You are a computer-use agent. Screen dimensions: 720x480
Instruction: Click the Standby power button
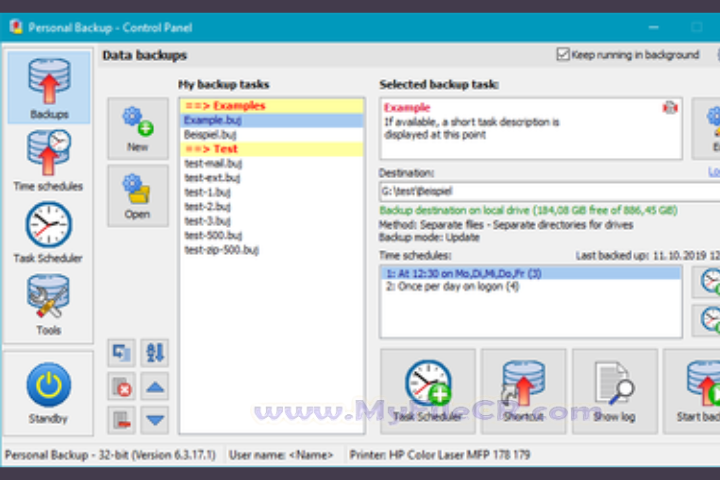tap(48, 393)
